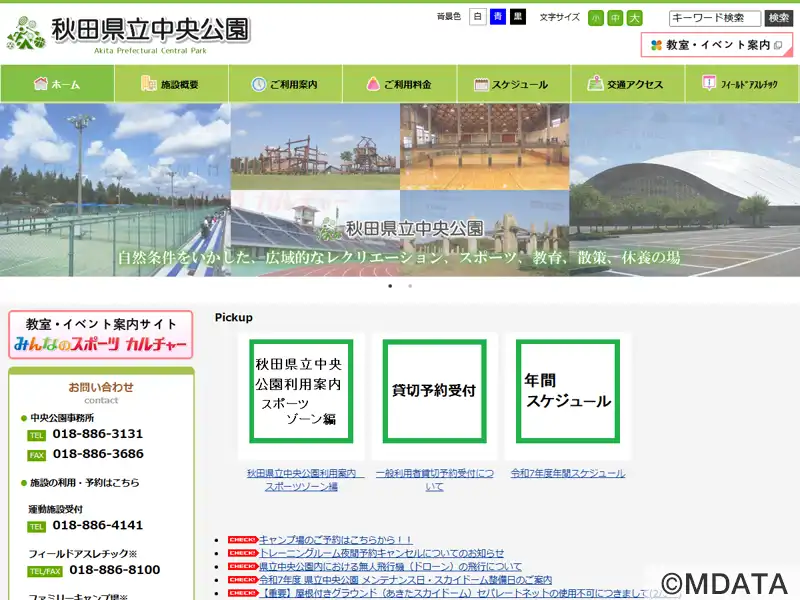Open 教室・イベント案内 top banner link

coord(716,45)
